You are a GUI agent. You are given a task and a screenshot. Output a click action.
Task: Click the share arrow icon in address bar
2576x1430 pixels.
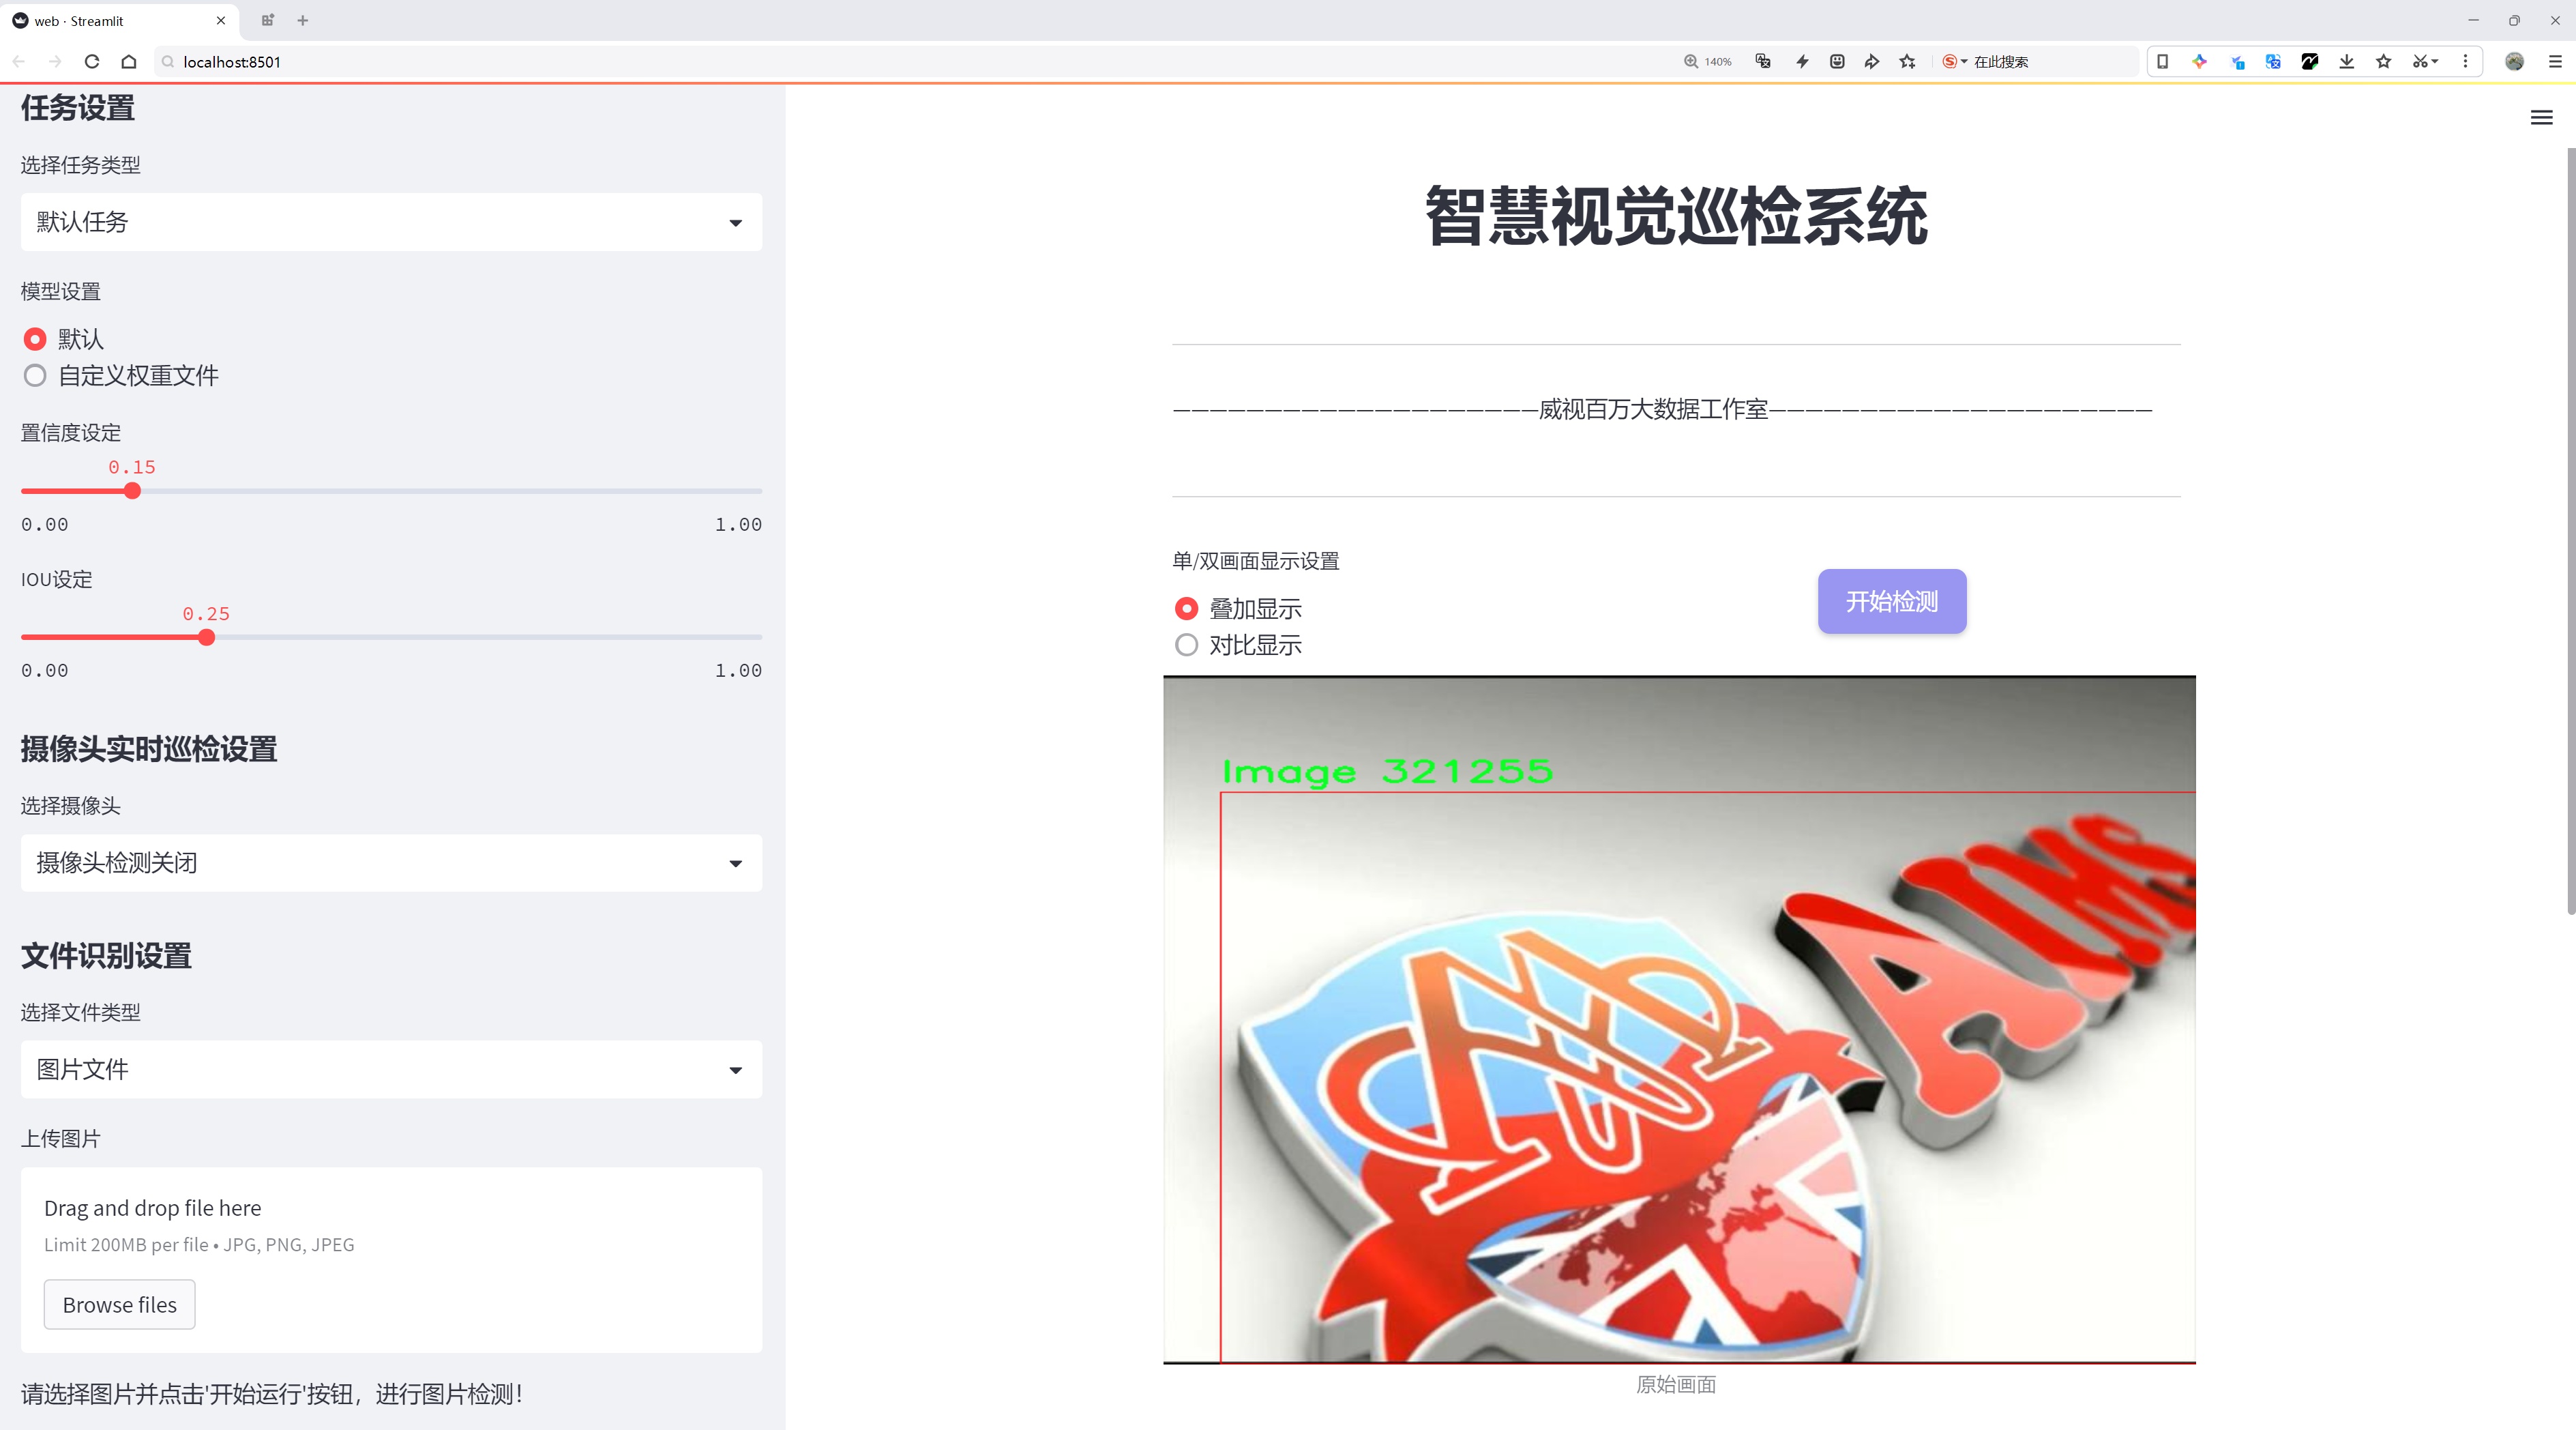pos(1872,62)
